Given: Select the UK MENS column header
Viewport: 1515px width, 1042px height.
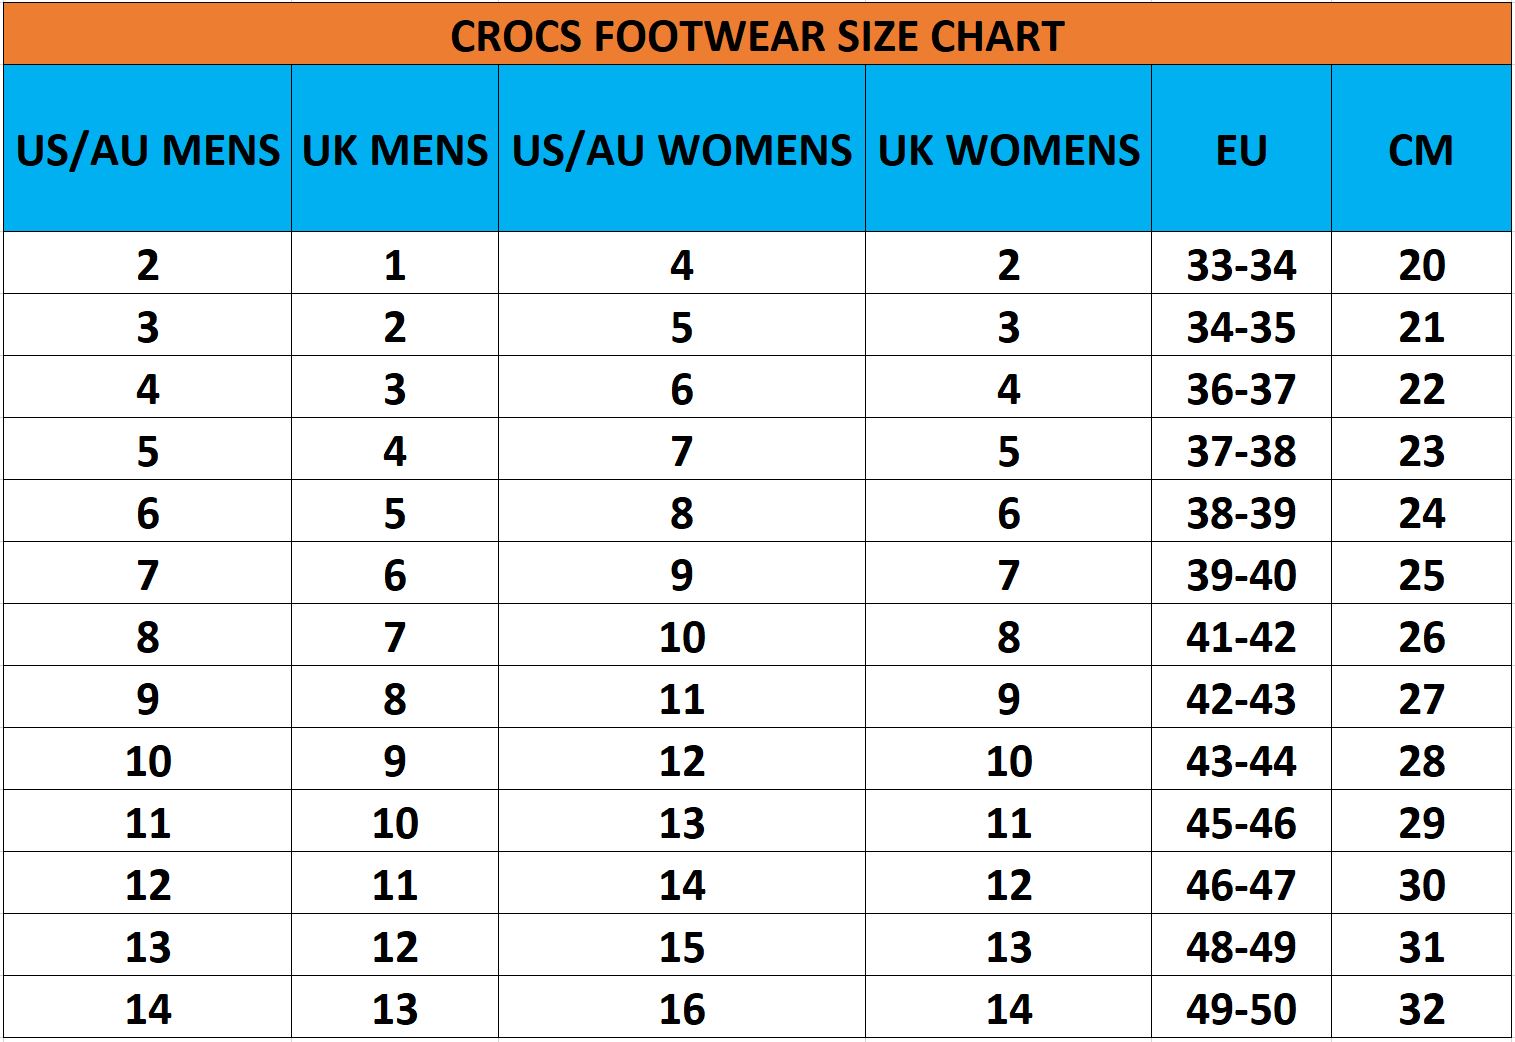Looking at the screenshot, I should click(x=395, y=149).
